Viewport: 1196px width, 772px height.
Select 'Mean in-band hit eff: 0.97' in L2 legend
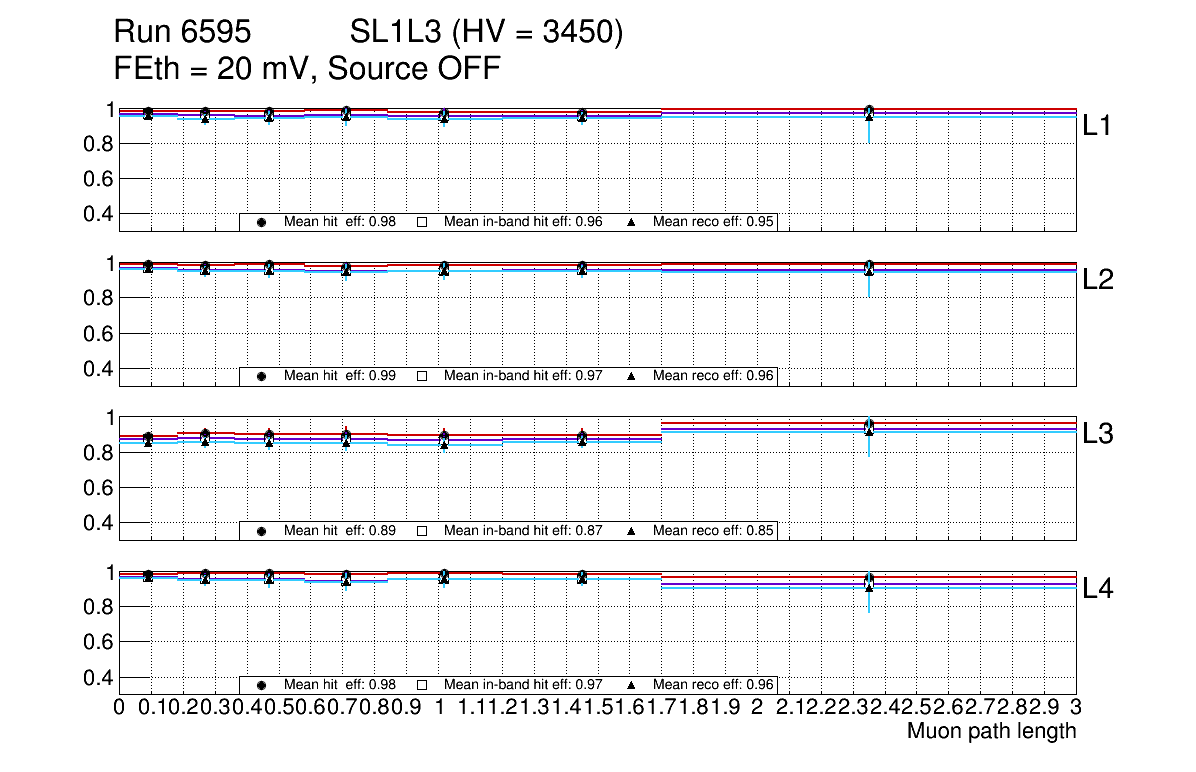coord(522,376)
